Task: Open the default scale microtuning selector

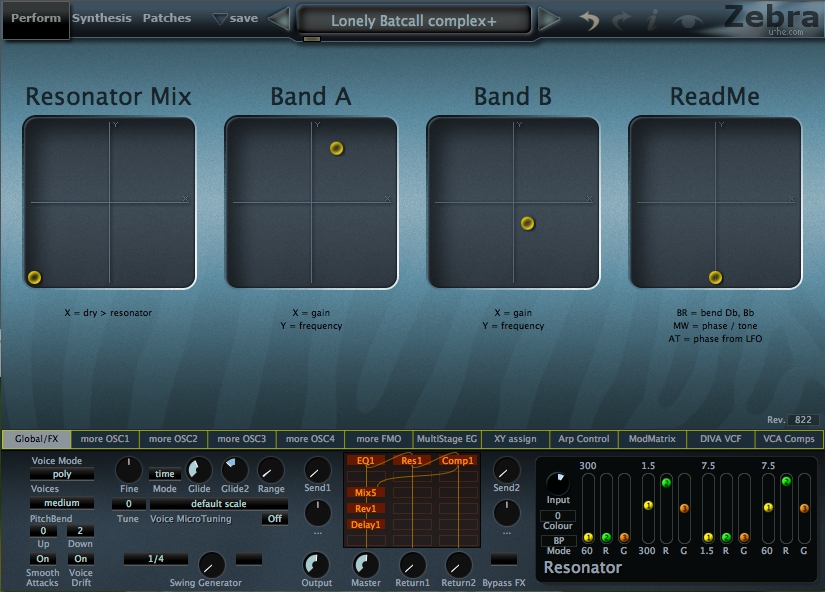Action: (x=218, y=504)
